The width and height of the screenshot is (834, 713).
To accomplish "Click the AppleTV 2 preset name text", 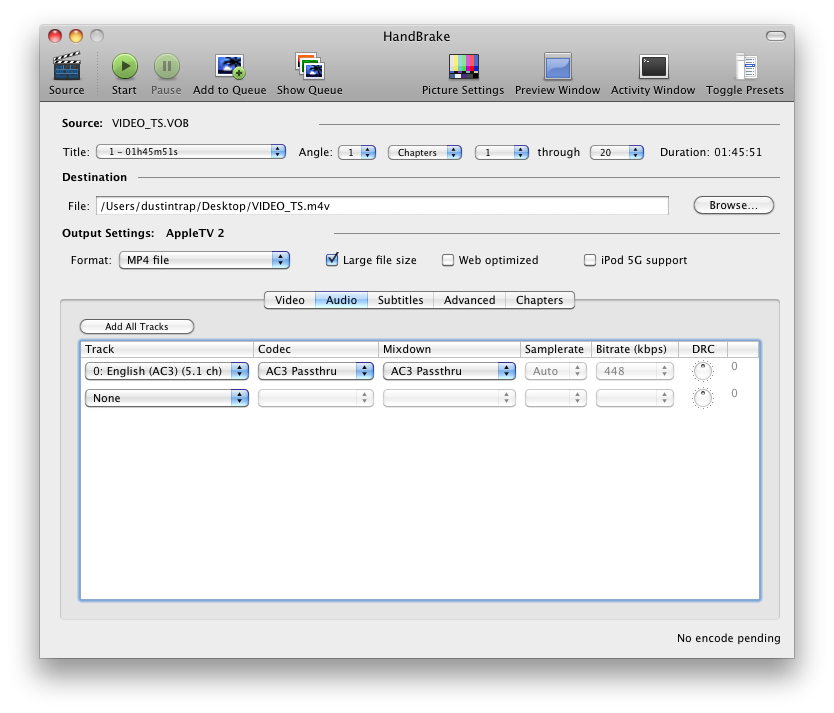I will (195, 233).
